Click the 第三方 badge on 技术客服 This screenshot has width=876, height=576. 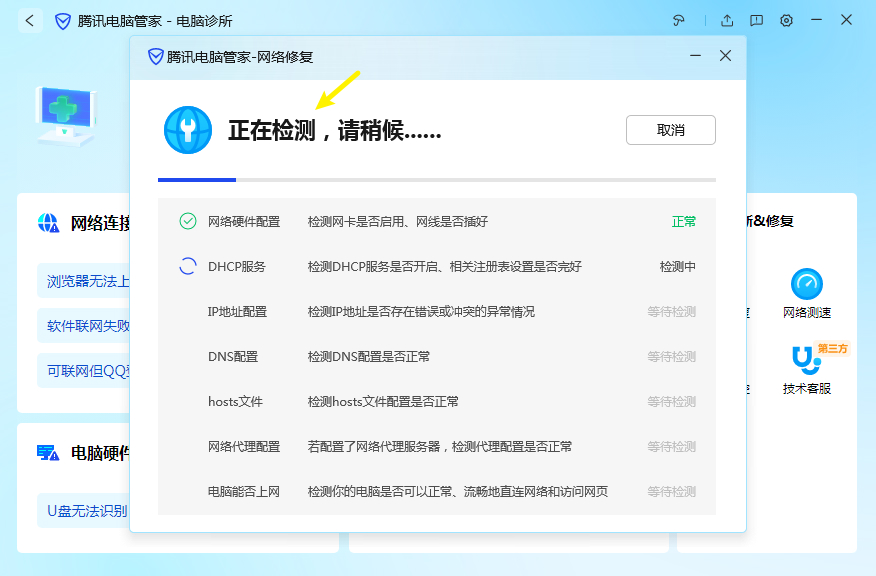[832, 349]
